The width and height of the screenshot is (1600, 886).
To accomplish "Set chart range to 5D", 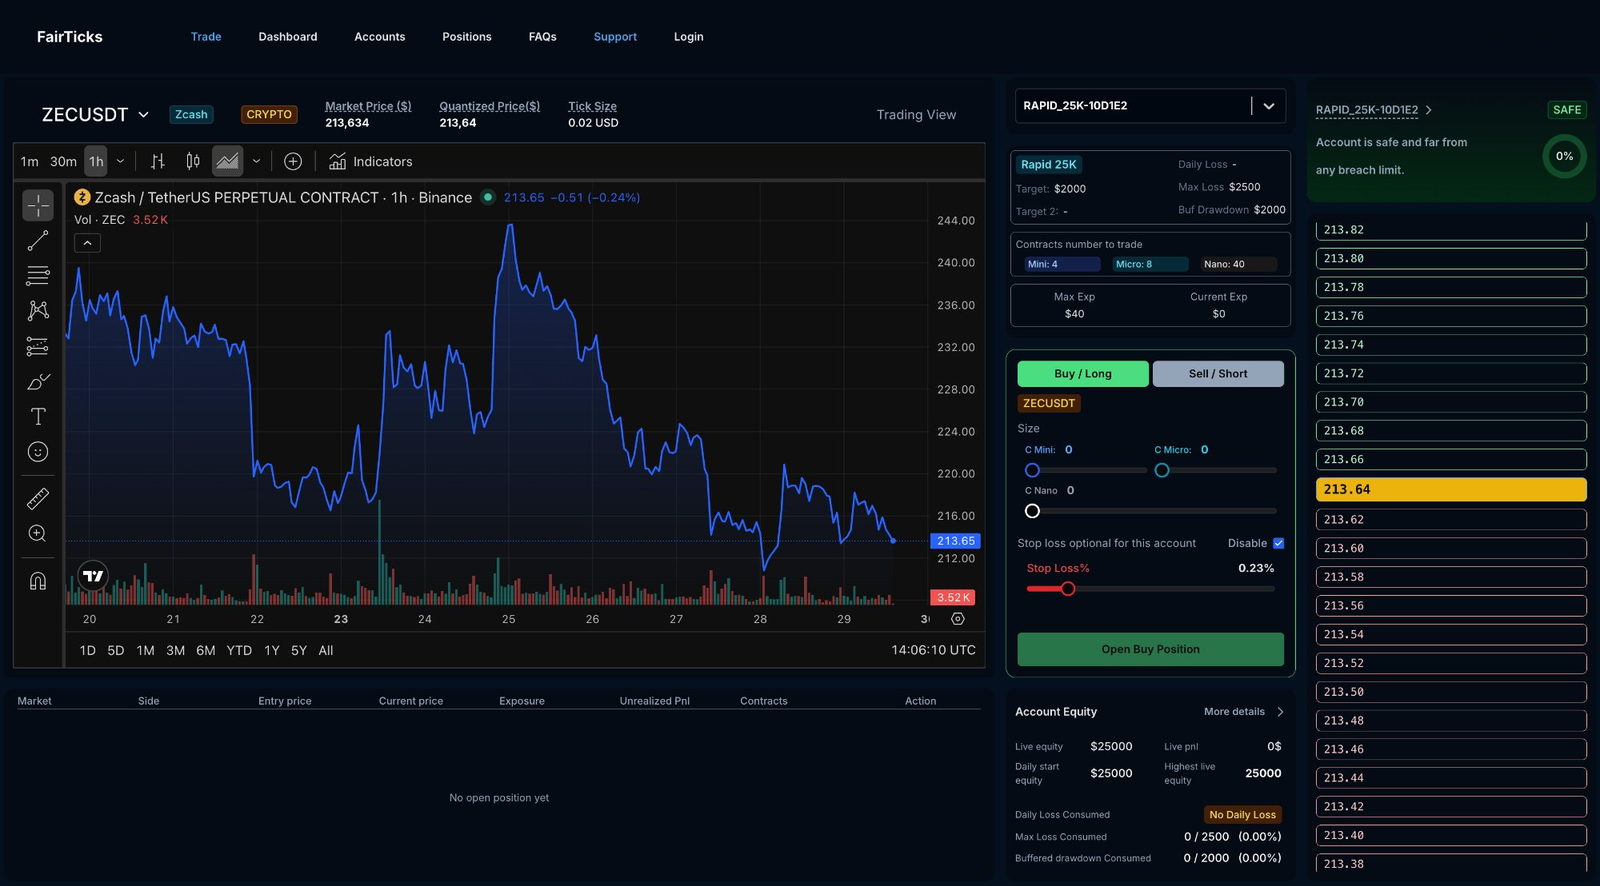I will [x=116, y=651].
